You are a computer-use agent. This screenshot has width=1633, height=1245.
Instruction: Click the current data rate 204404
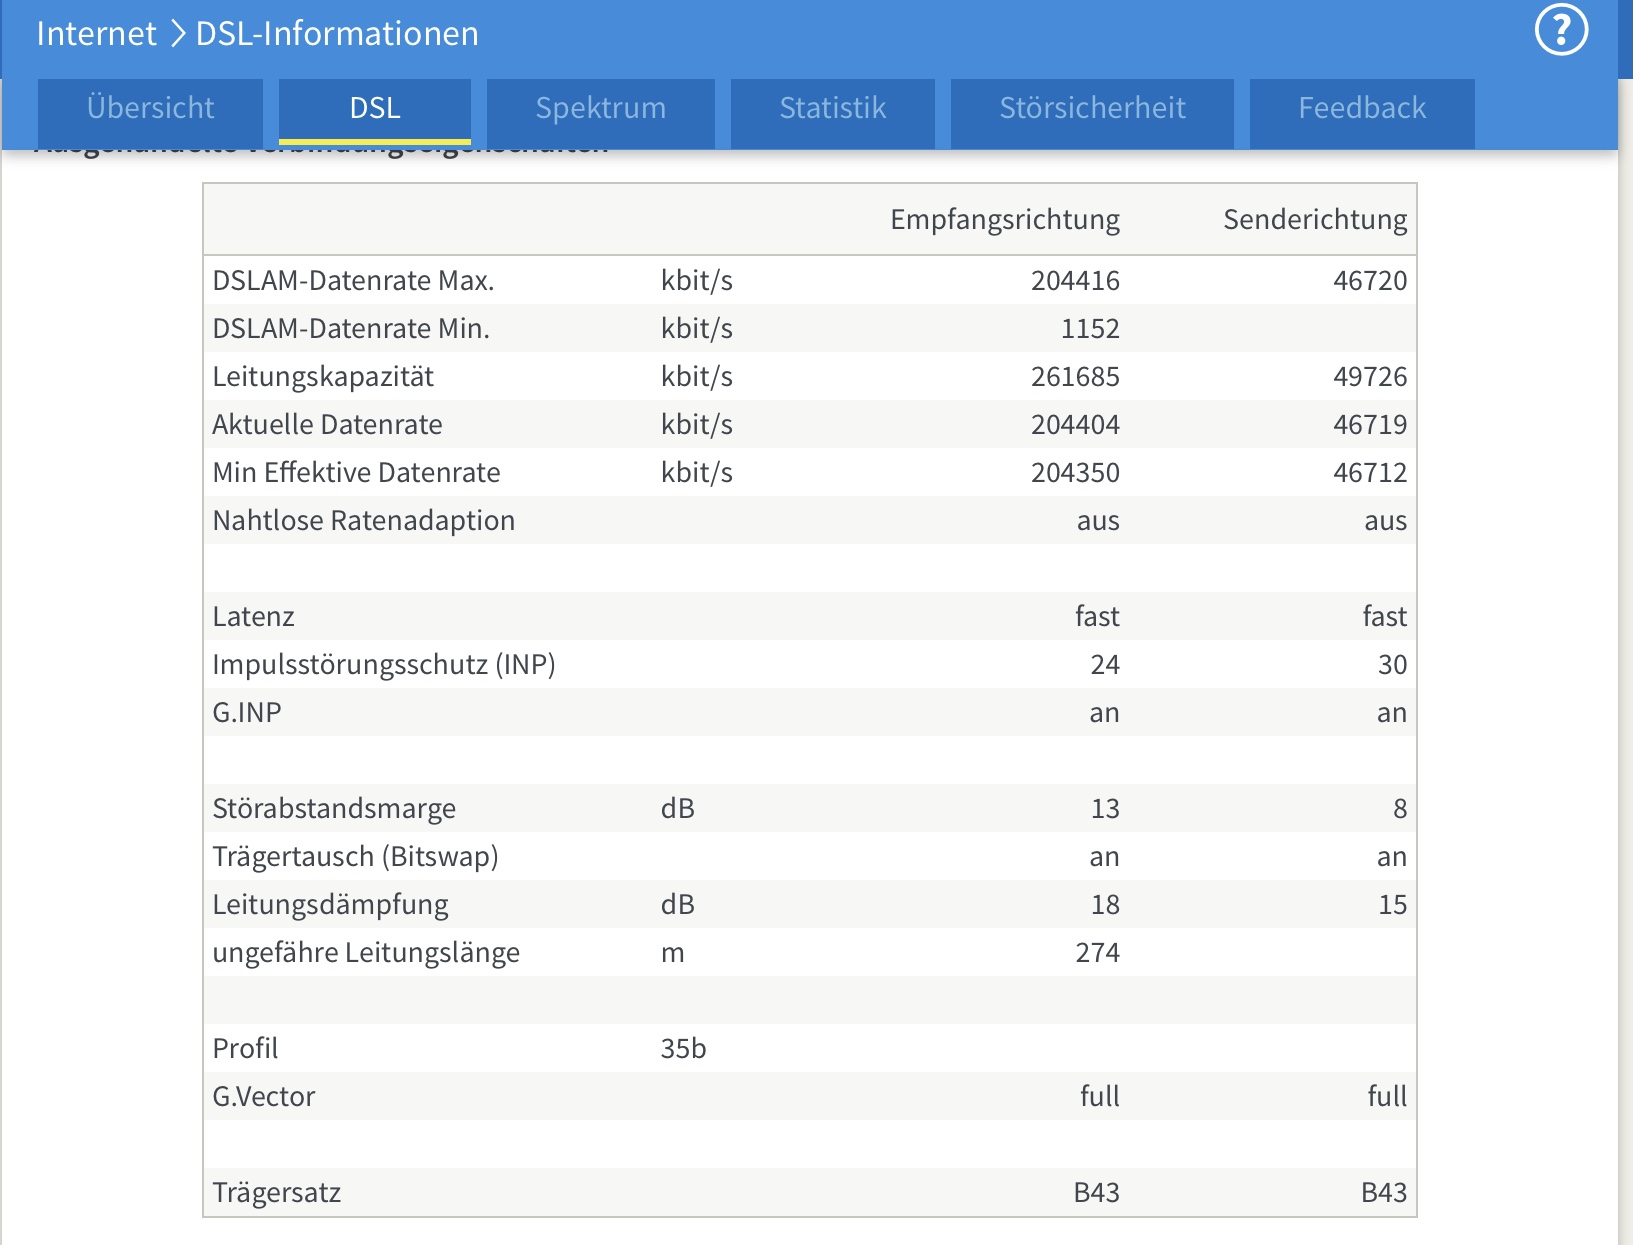point(1075,425)
